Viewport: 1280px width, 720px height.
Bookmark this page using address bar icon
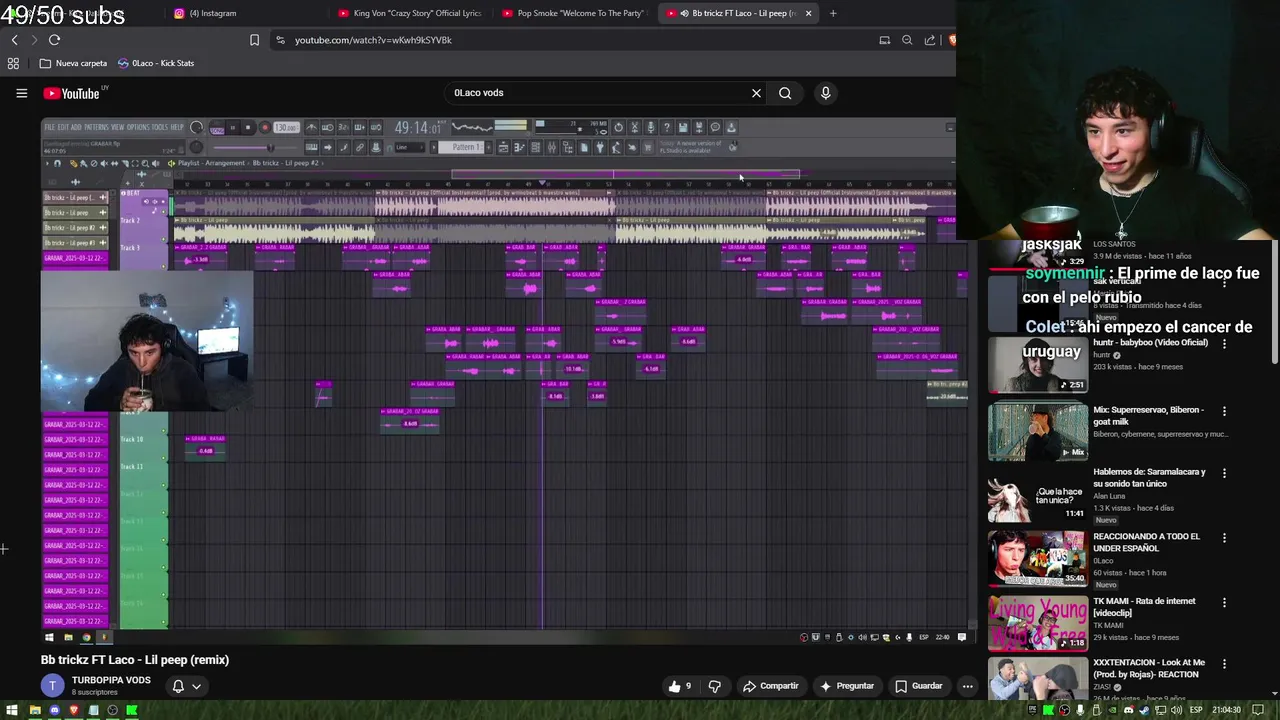(254, 40)
